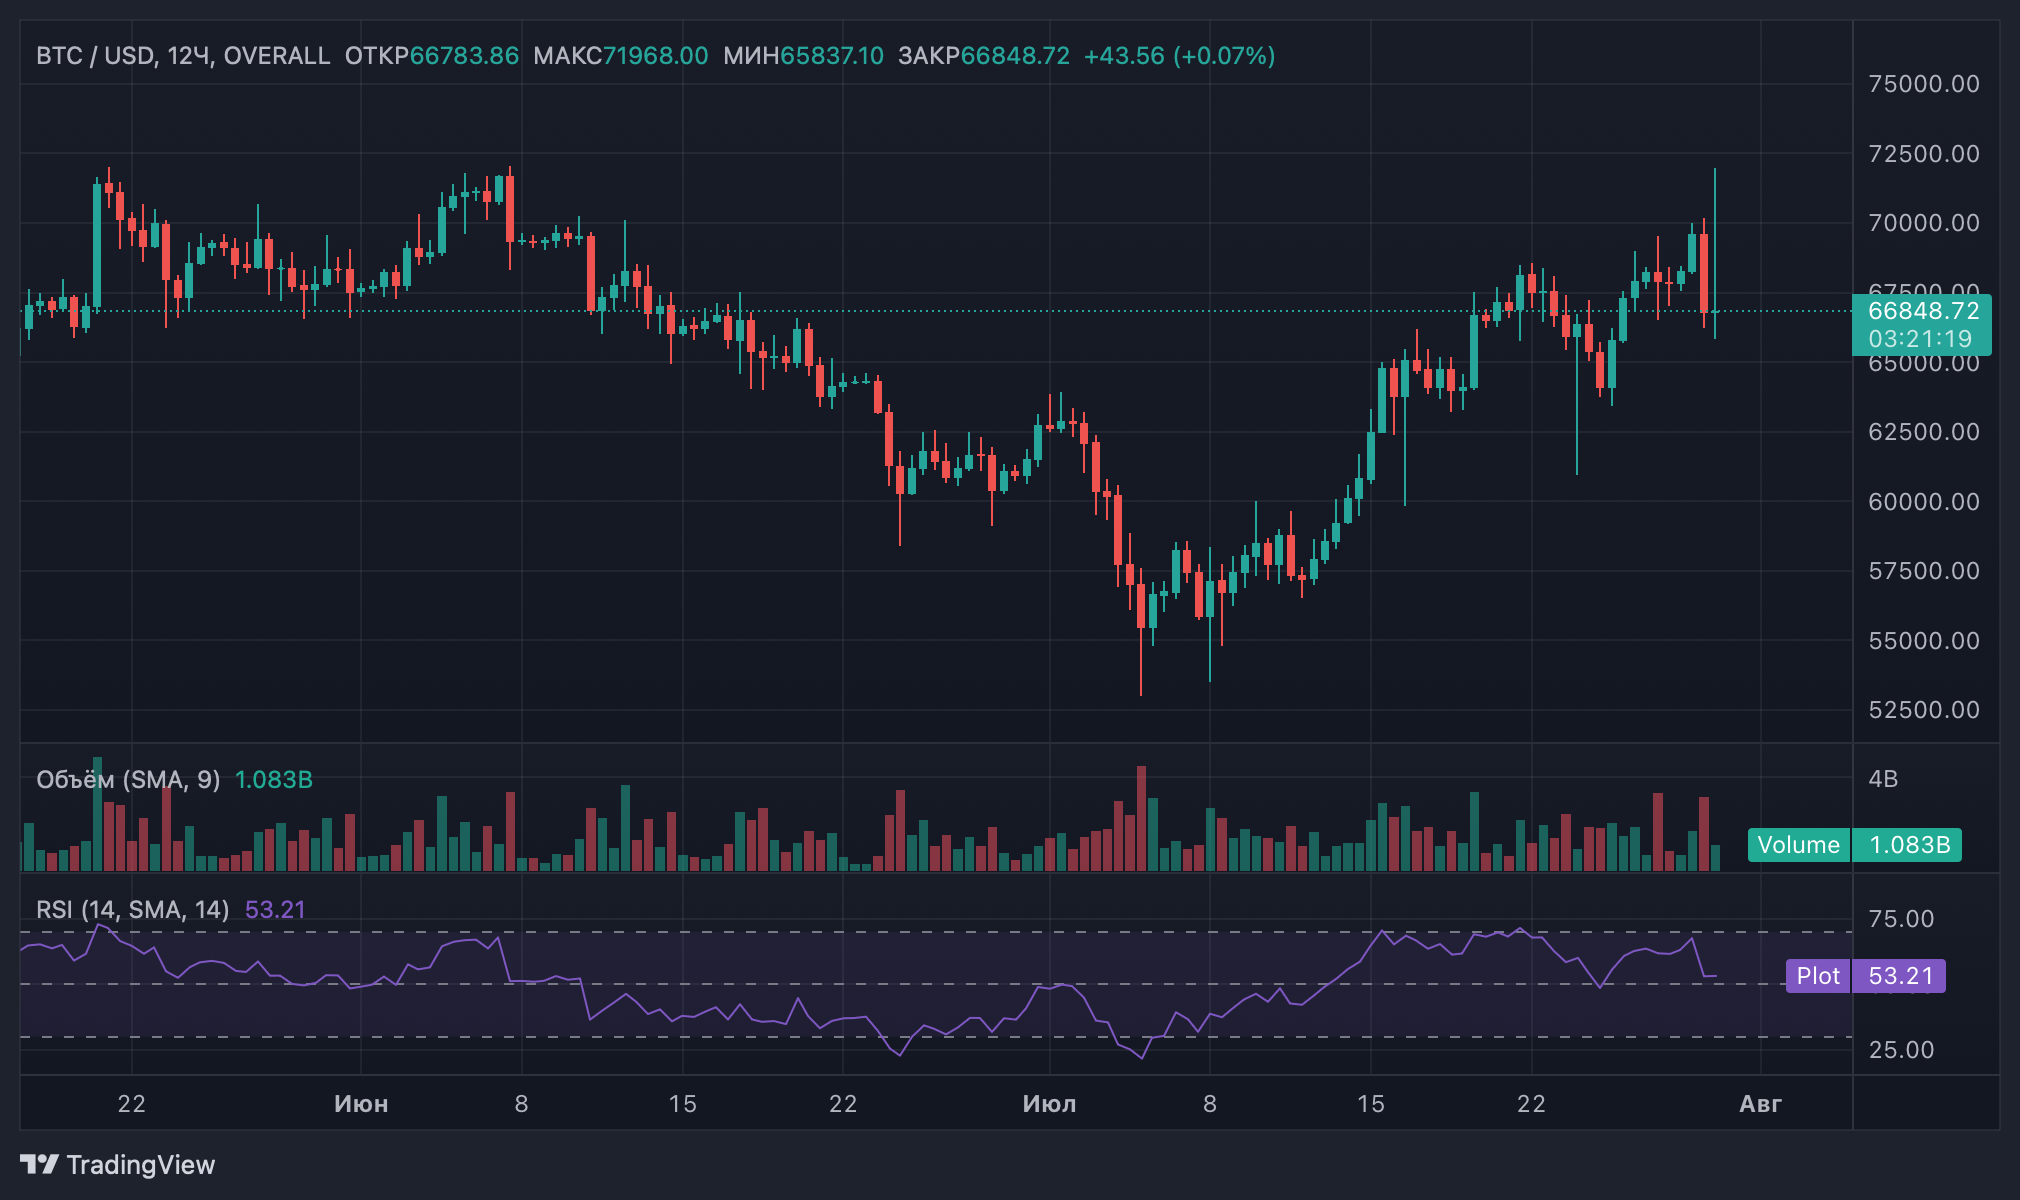Click the МАКС value 71968.00
Viewport: 2020px width, 1200px height.
(x=655, y=56)
